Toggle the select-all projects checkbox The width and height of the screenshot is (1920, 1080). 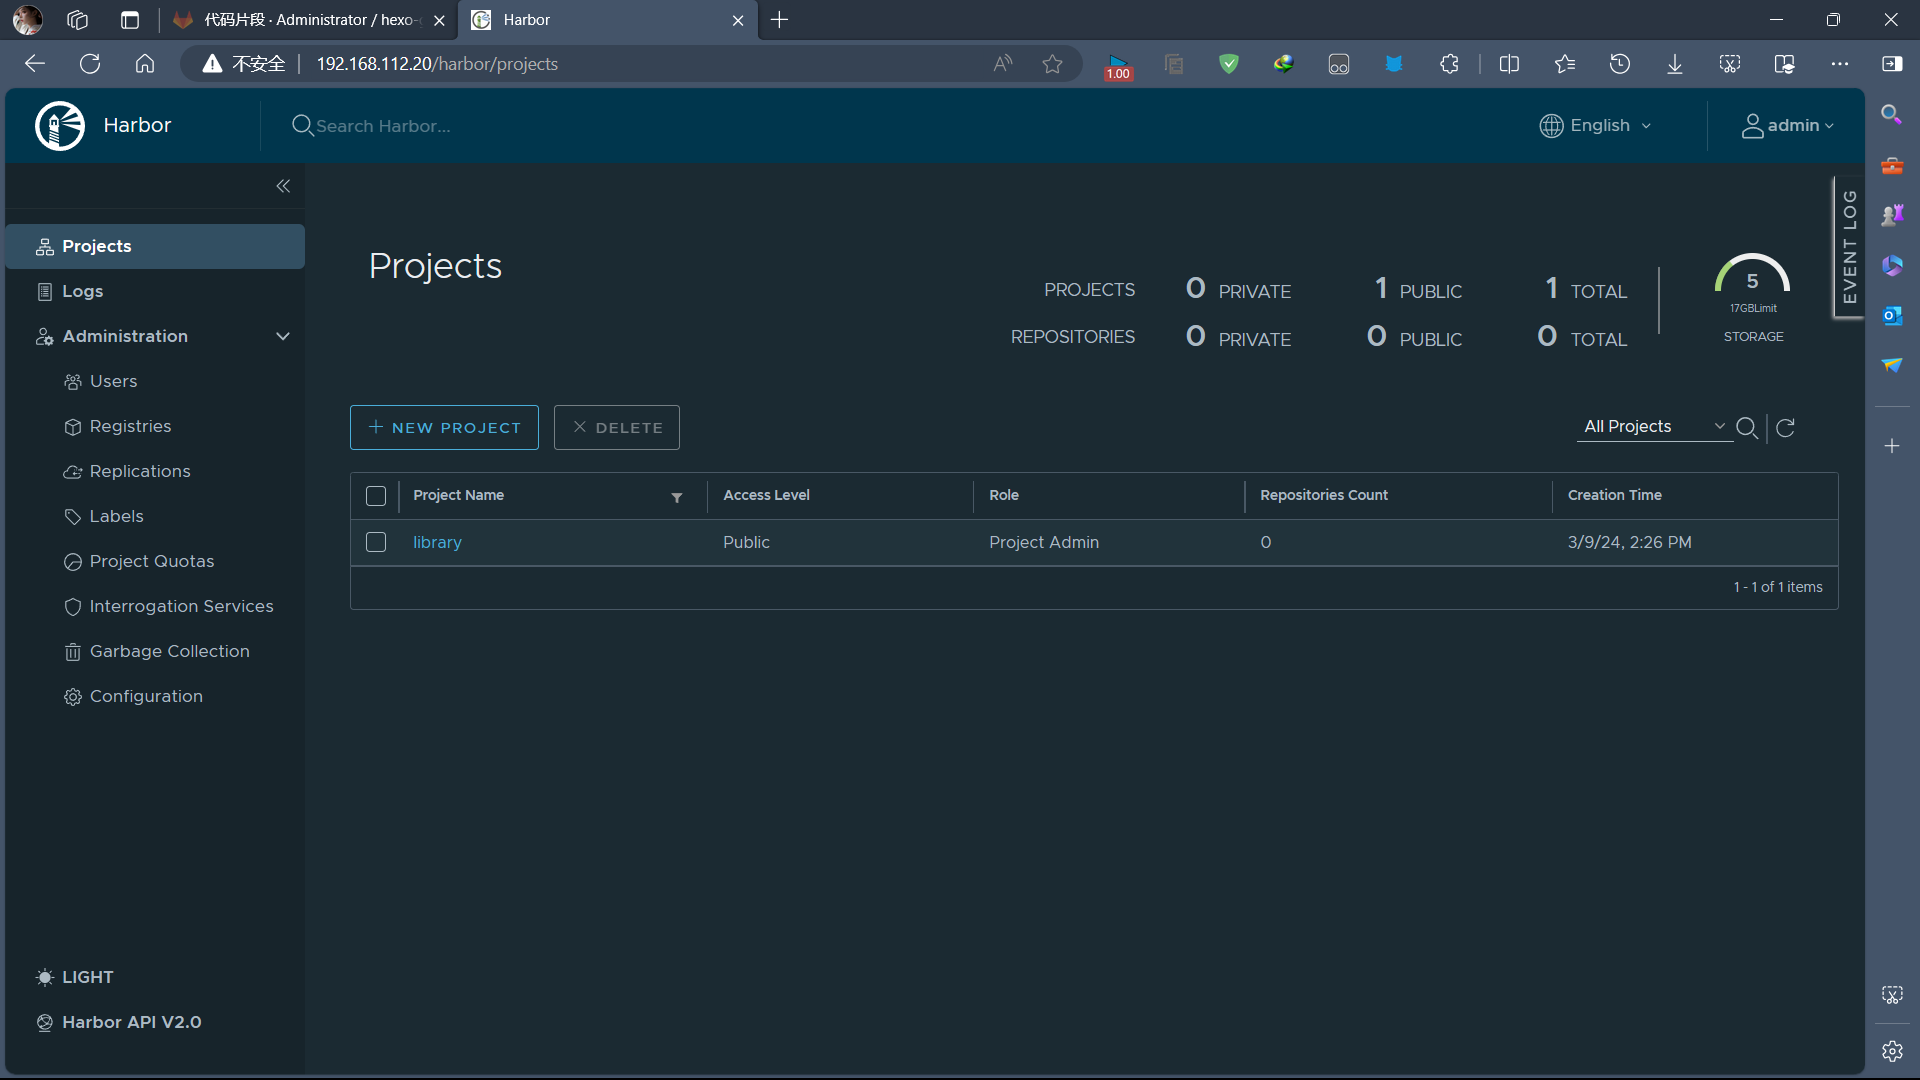coord(376,496)
